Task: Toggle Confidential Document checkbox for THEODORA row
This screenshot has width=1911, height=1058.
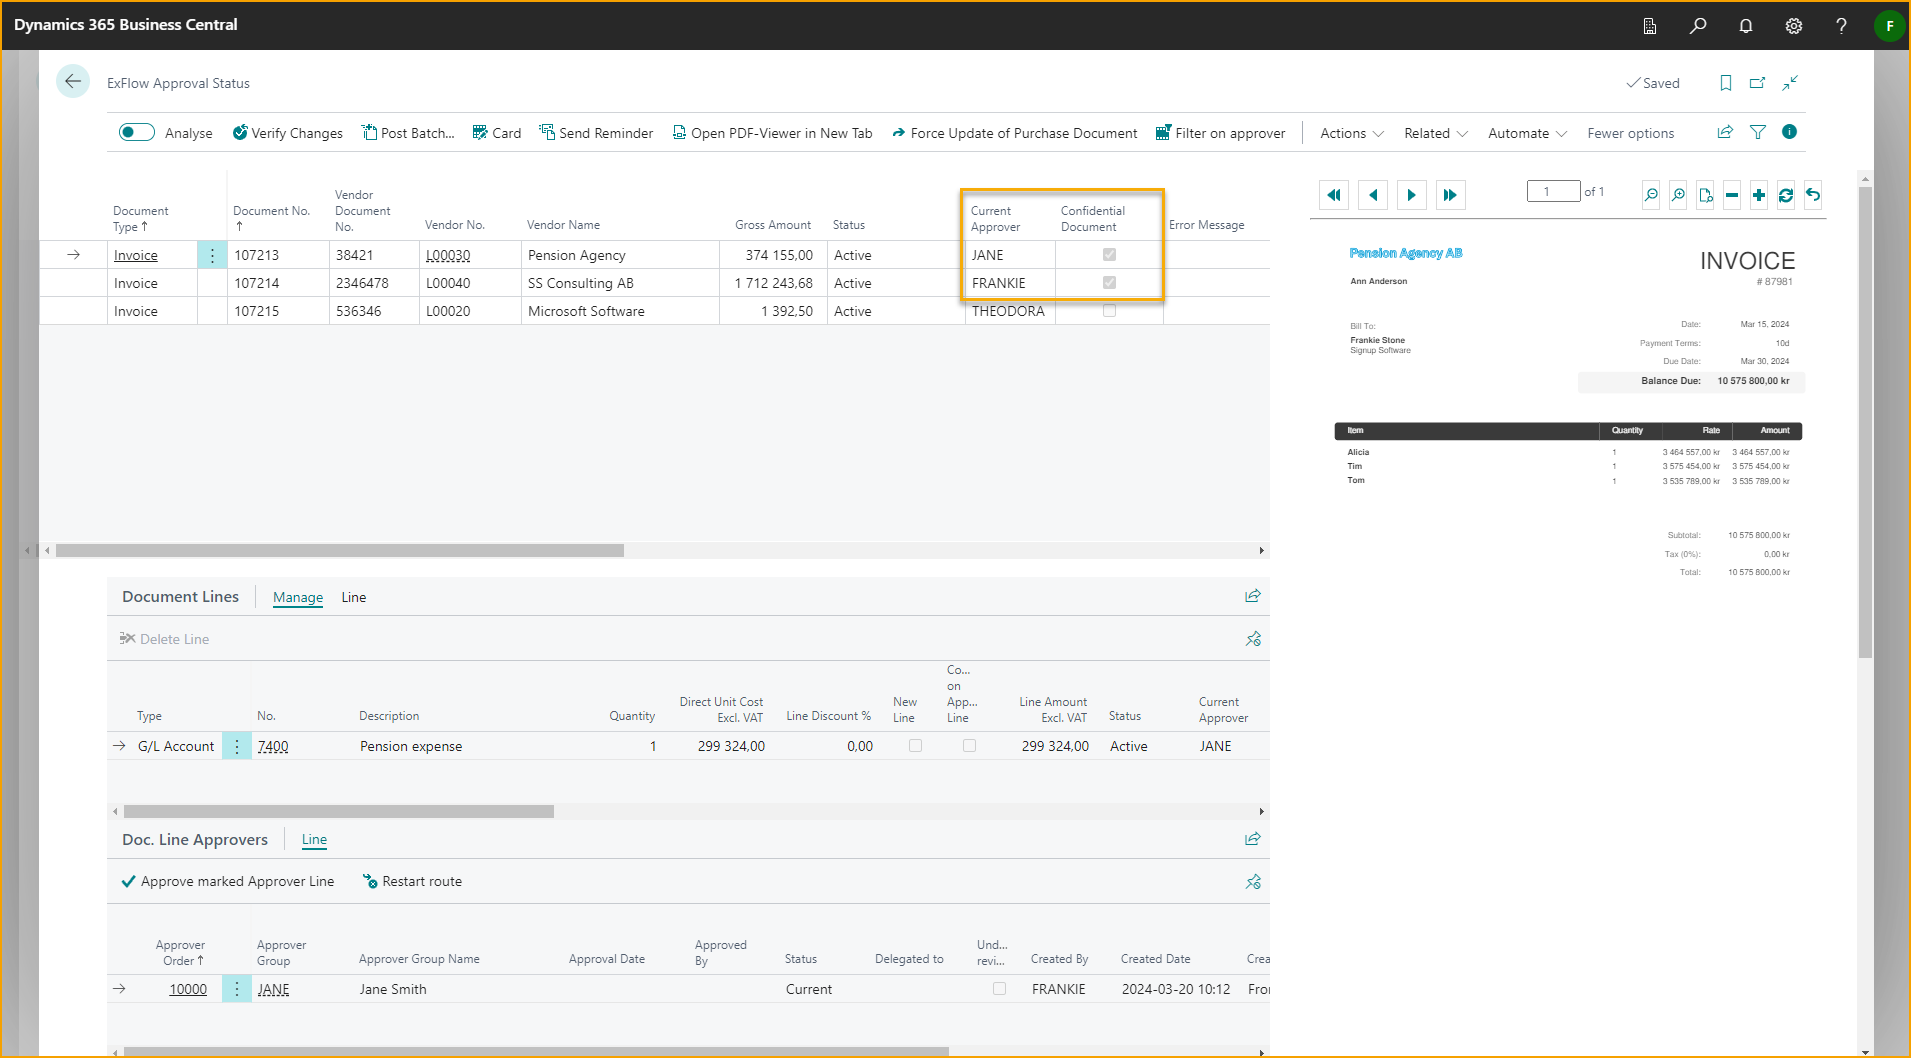Action: (x=1109, y=311)
